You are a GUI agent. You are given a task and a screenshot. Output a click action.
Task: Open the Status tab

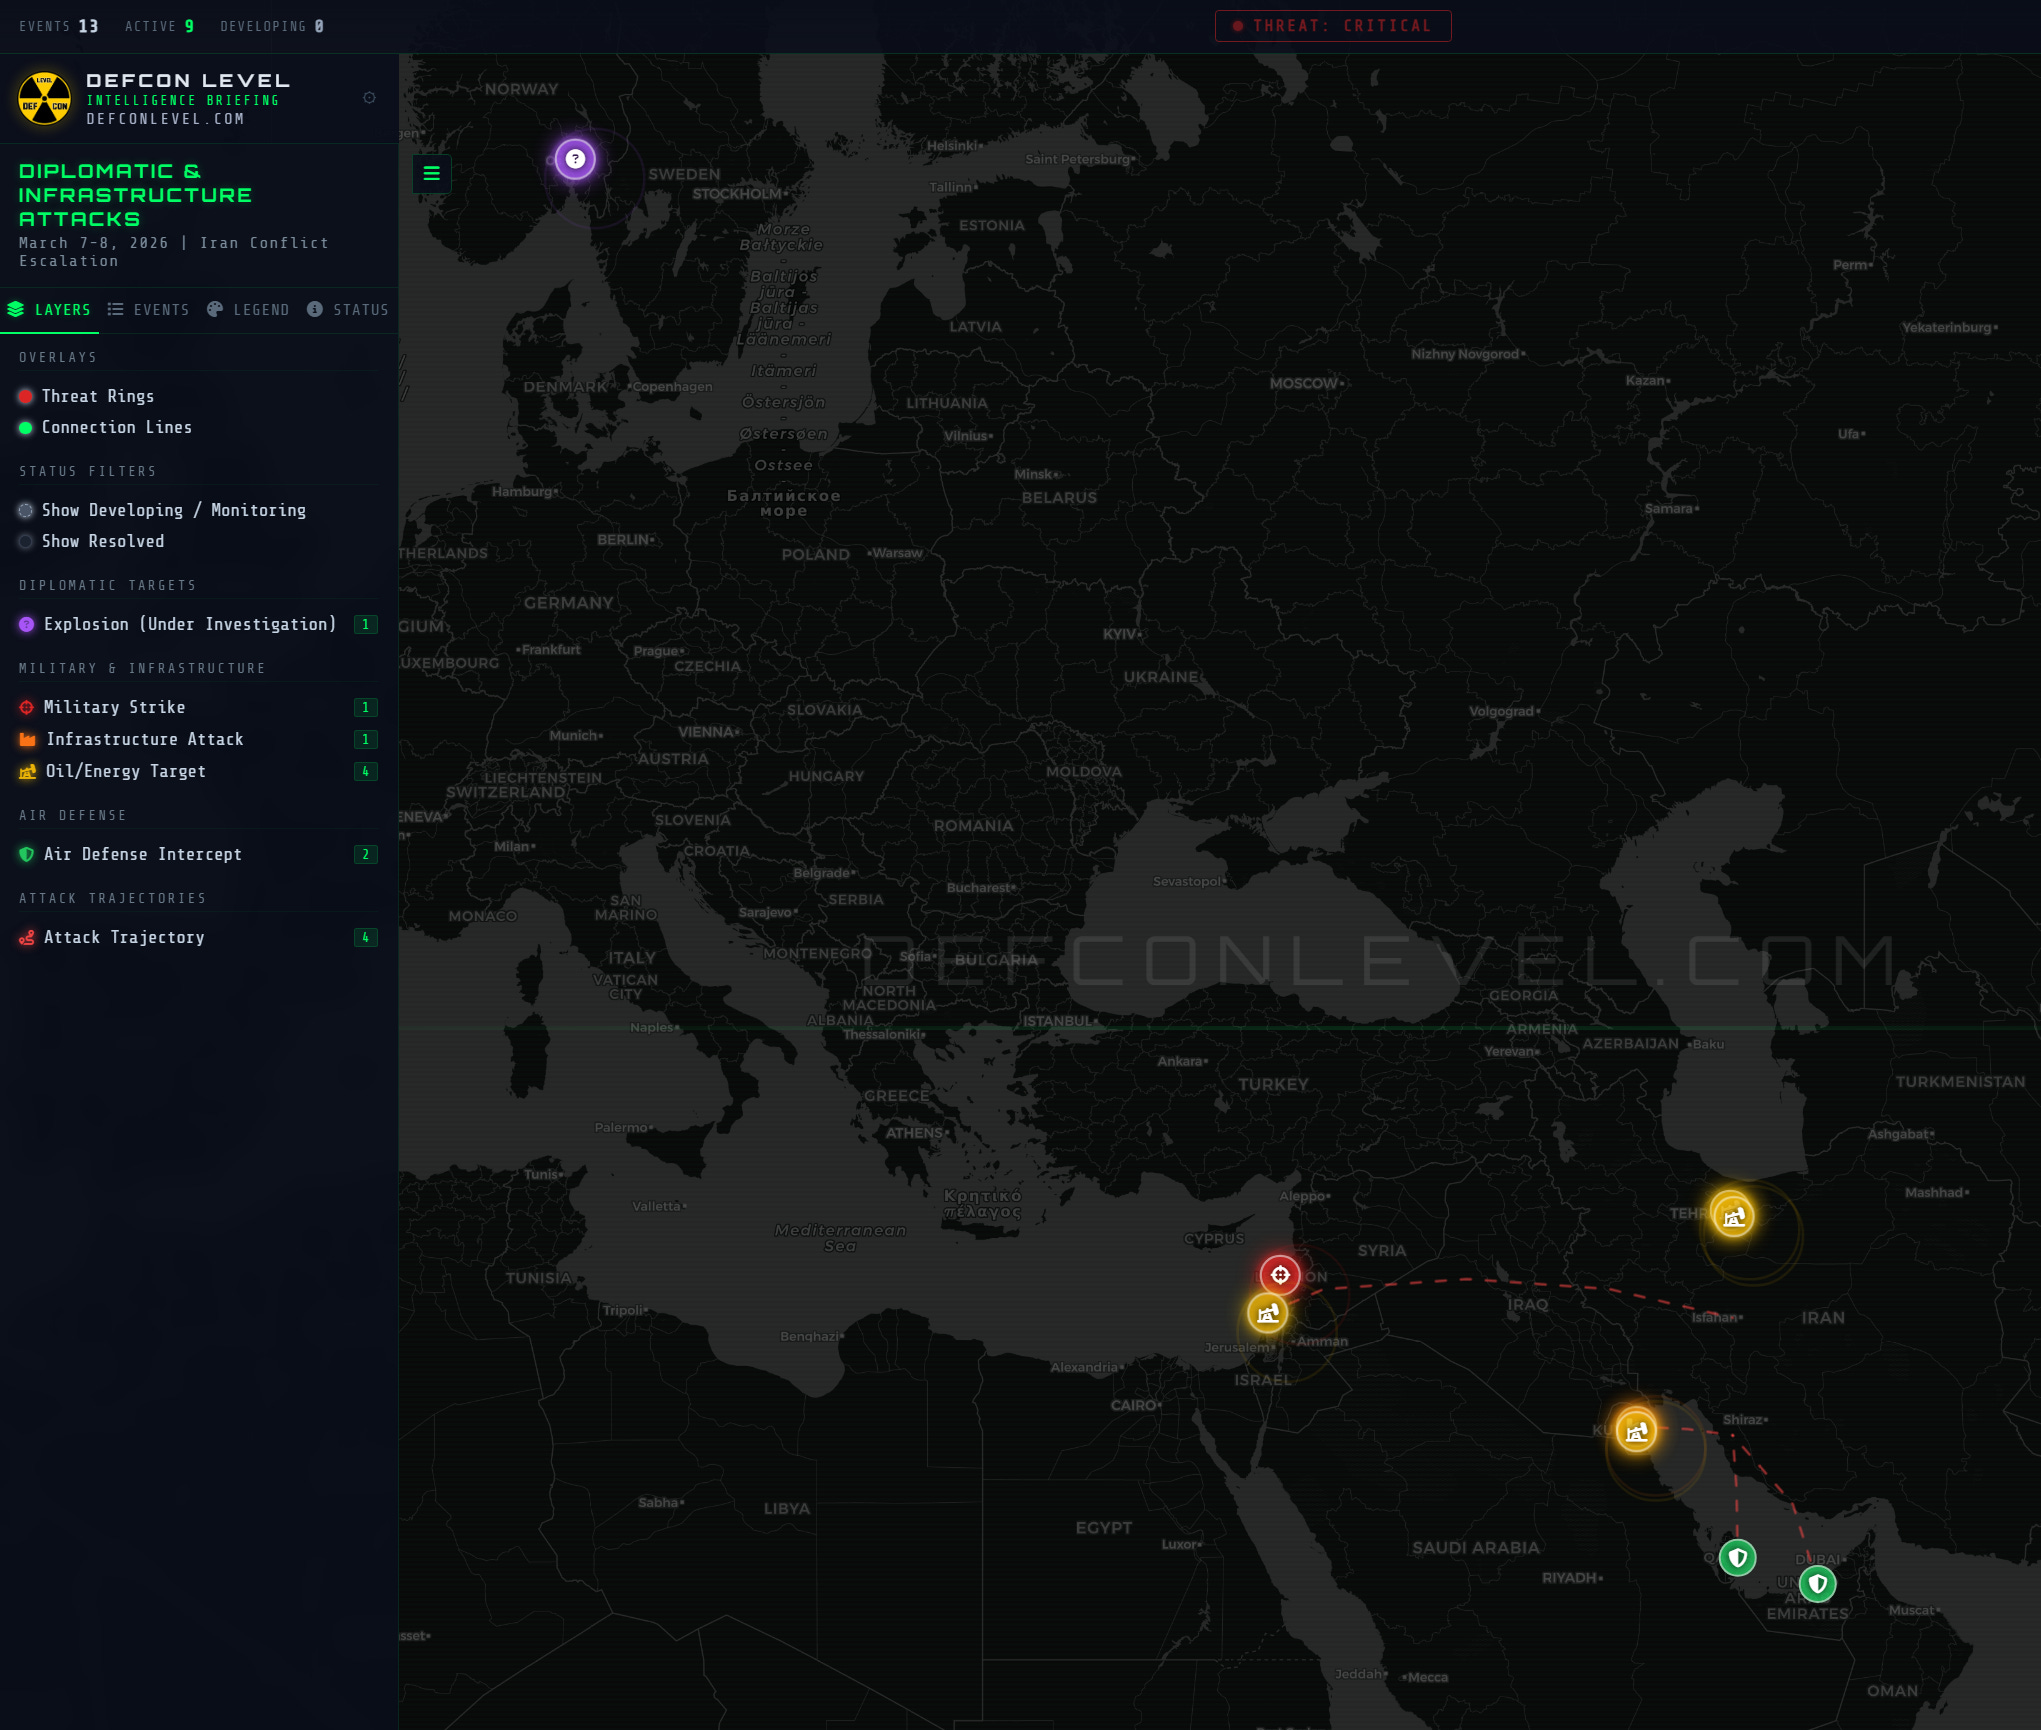tap(348, 310)
